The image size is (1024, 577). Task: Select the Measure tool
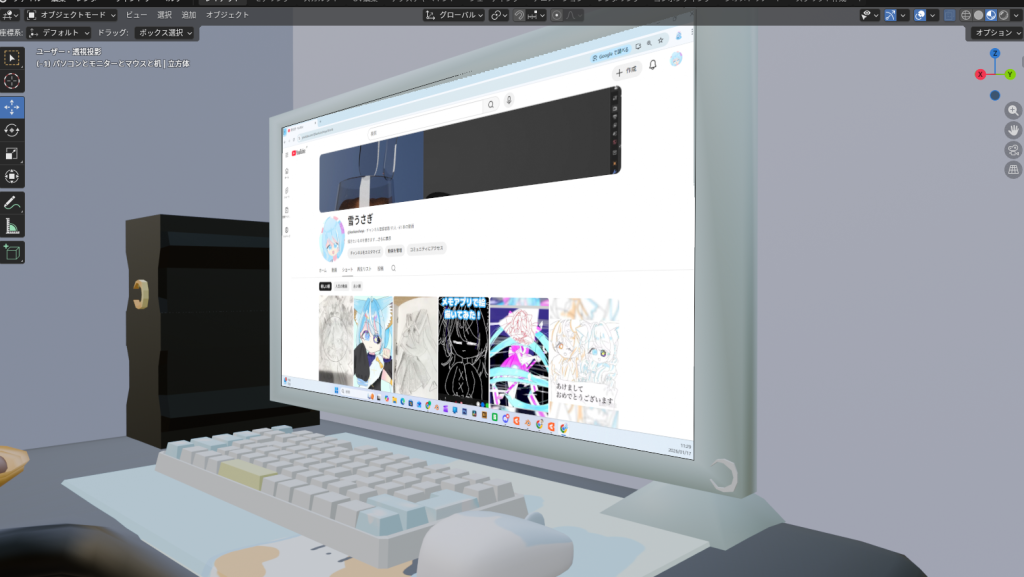pos(13,229)
